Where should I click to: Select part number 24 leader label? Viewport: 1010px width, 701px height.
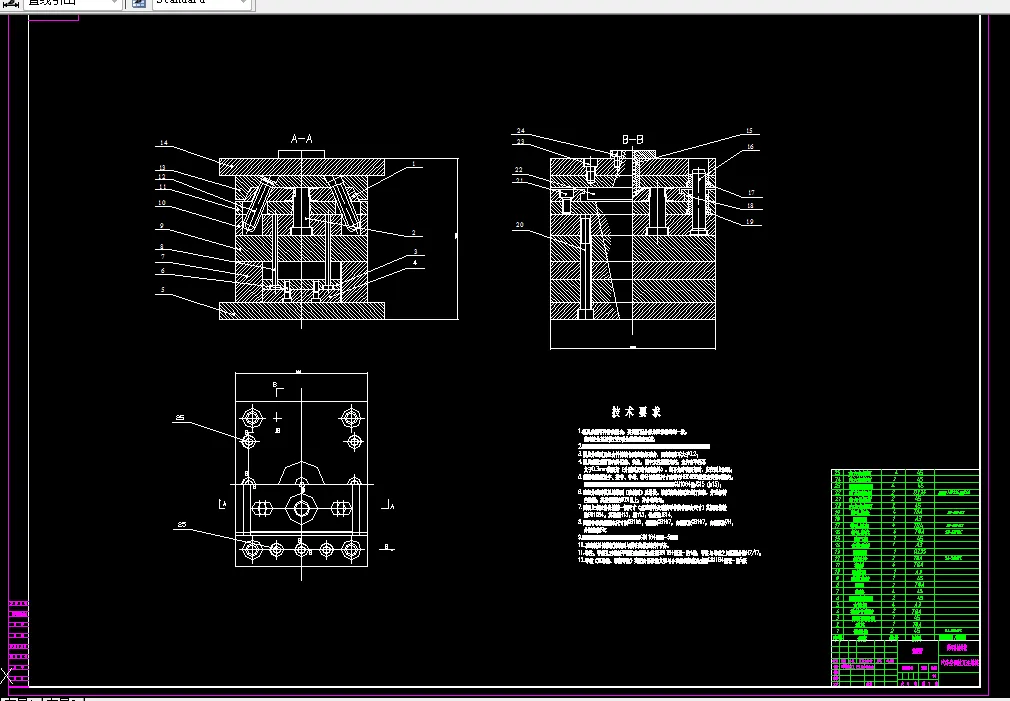coord(520,131)
